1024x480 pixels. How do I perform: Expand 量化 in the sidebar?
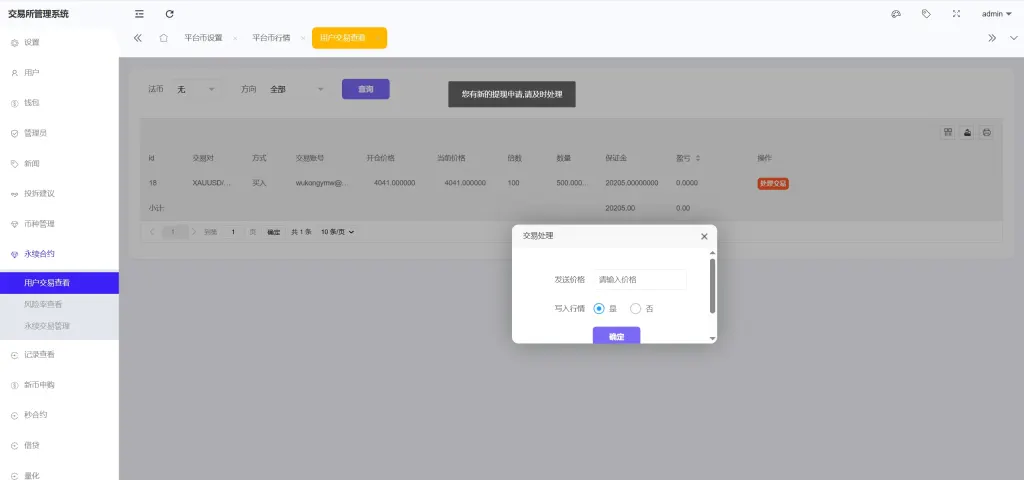point(59,475)
